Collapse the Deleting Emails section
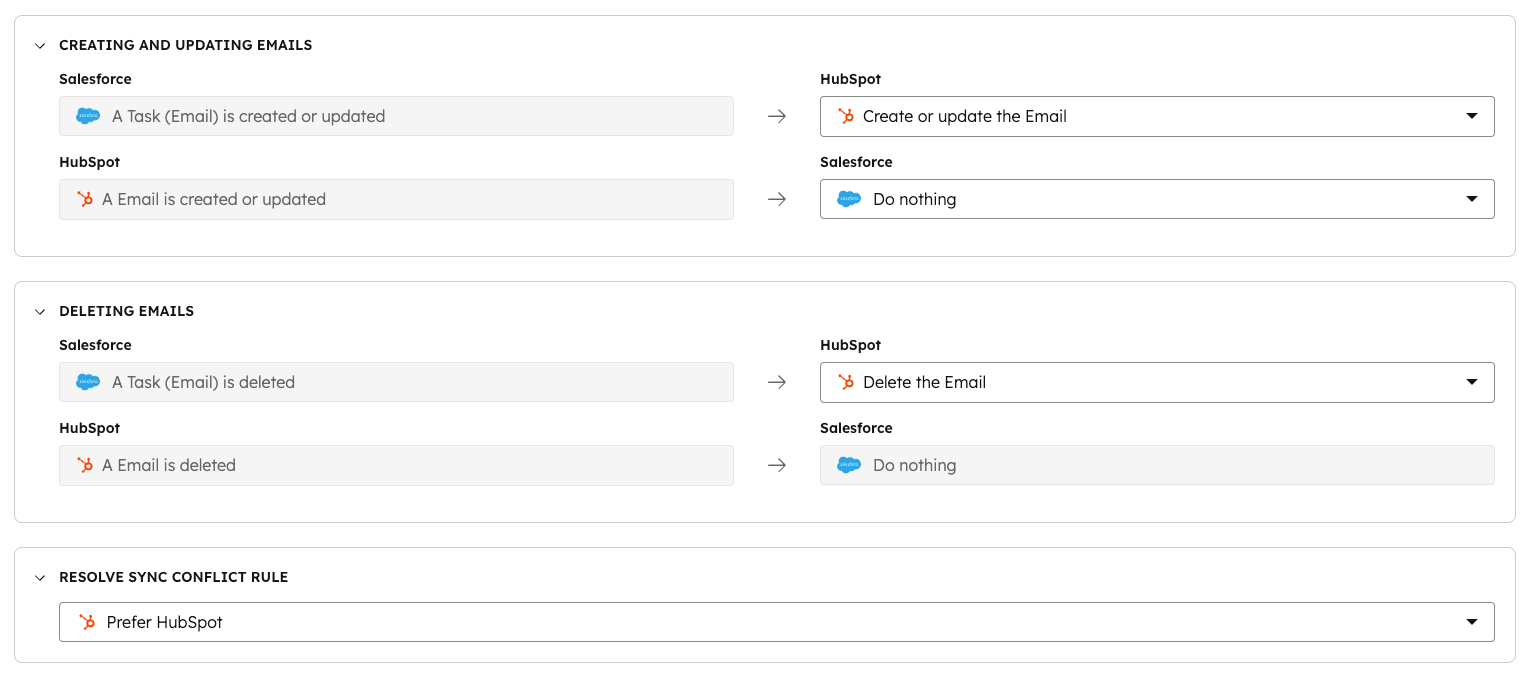 (x=40, y=311)
